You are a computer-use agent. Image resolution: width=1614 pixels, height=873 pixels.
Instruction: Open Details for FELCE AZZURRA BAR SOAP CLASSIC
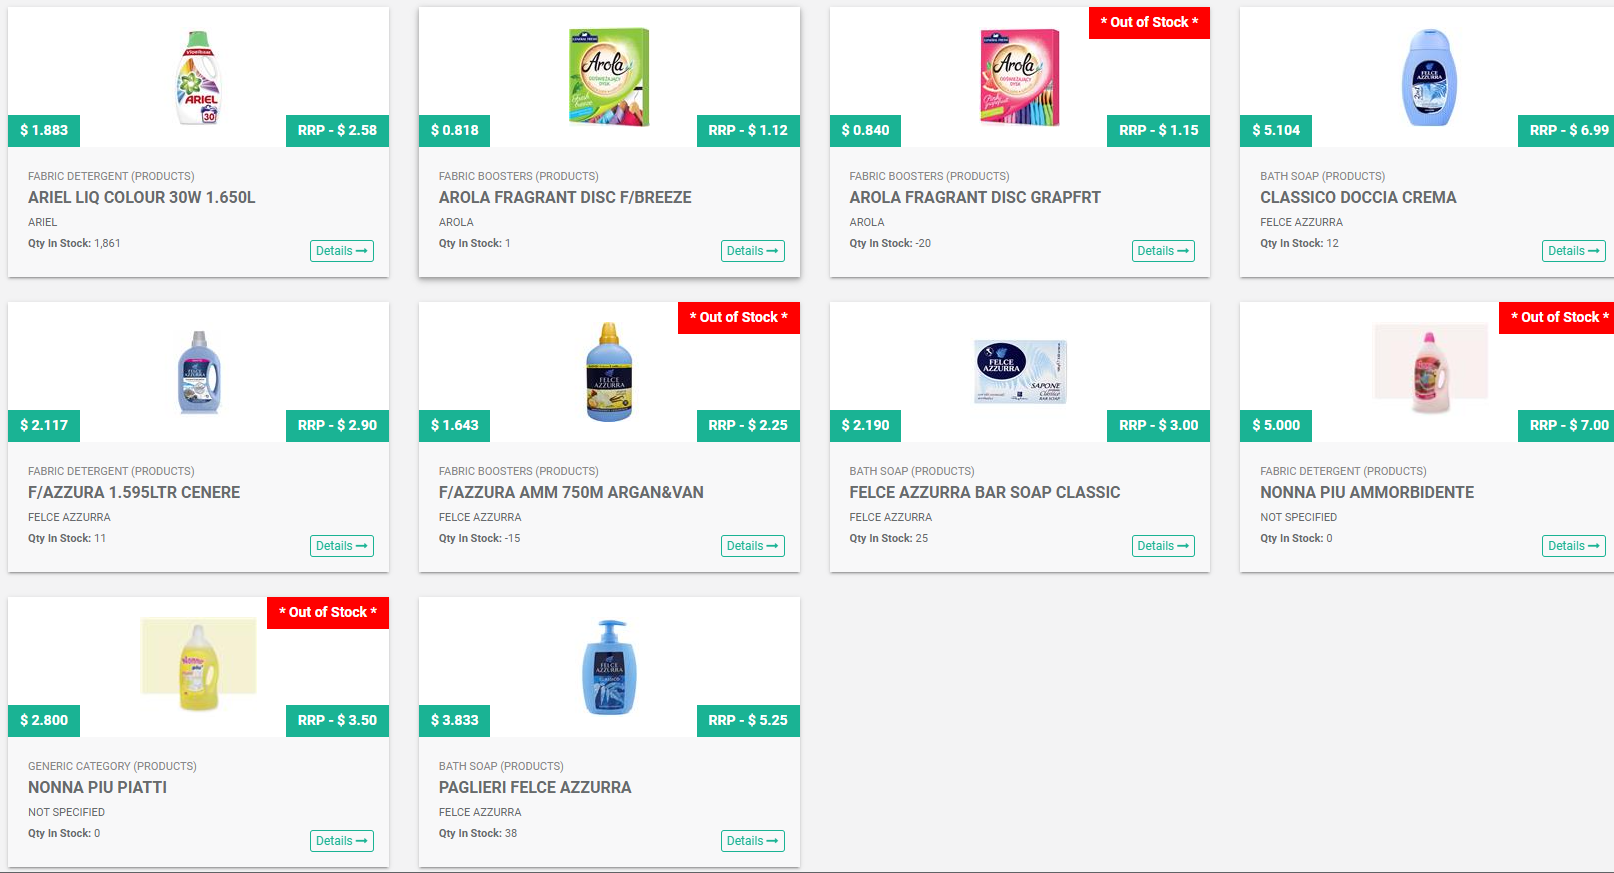pyautogui.click(x=1162, y=546)
